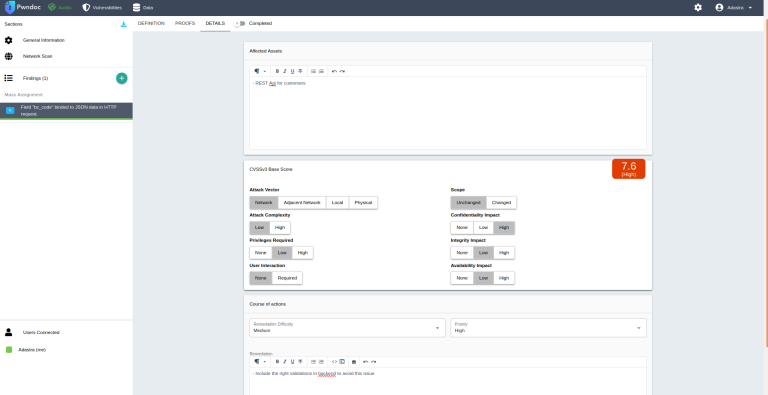The width and height of the screenshot is (768, 395).
Task: Click into the Affected Assets text area
Action: [x=448, y=113]
